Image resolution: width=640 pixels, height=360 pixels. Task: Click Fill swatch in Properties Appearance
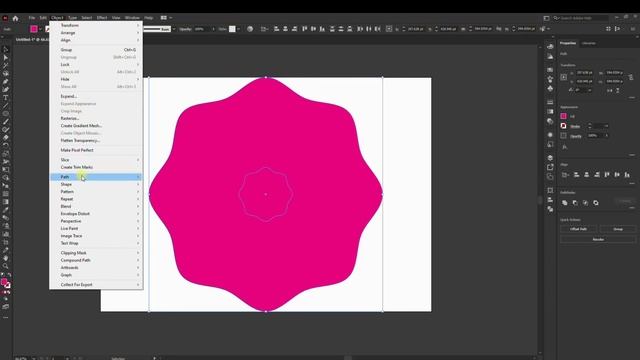(564, 116)
